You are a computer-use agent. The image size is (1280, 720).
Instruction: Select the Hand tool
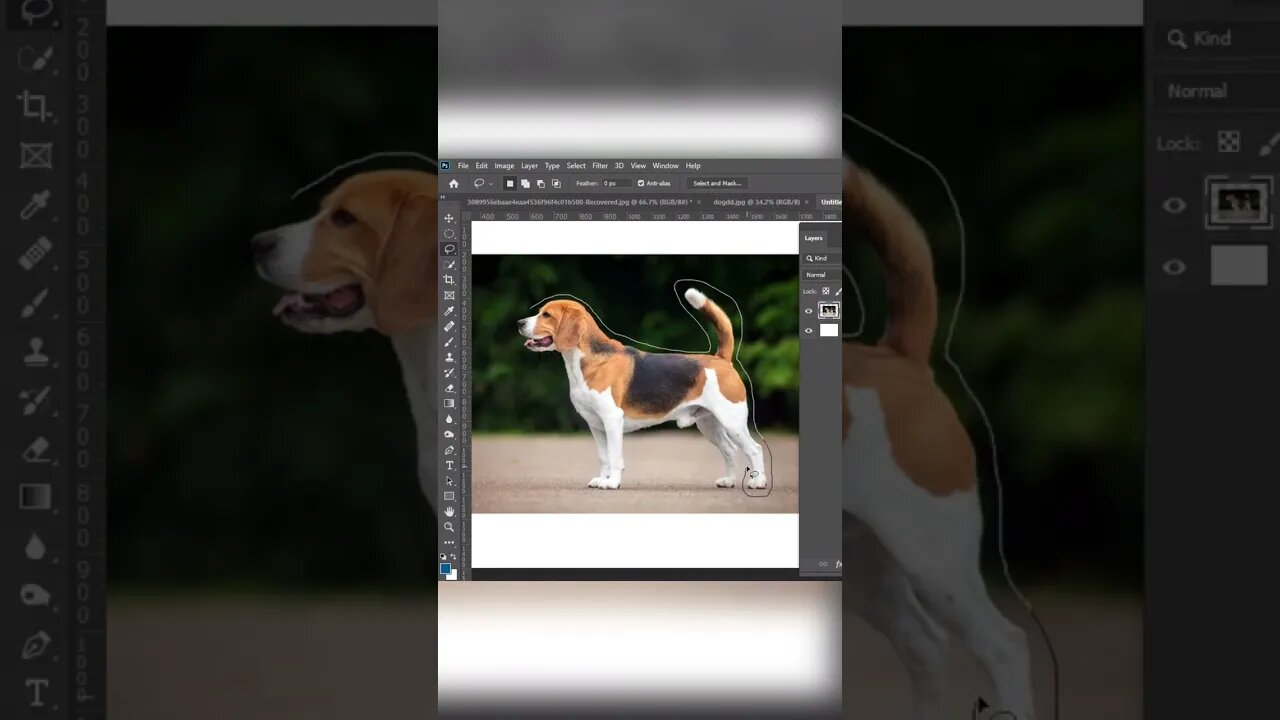coord(449,511)
